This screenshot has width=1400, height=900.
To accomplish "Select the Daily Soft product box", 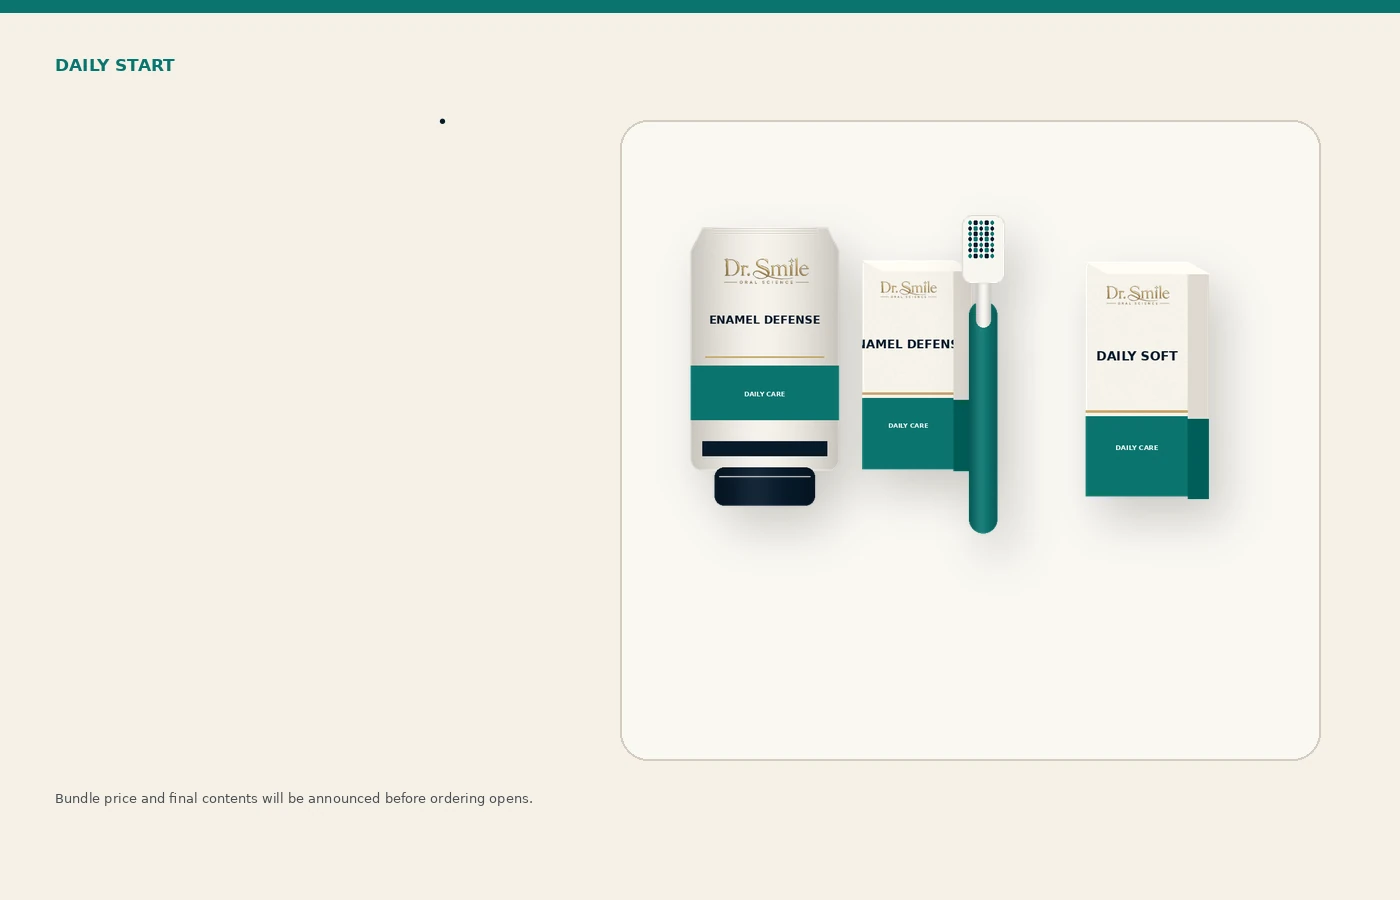I will tap(1147, 379).
